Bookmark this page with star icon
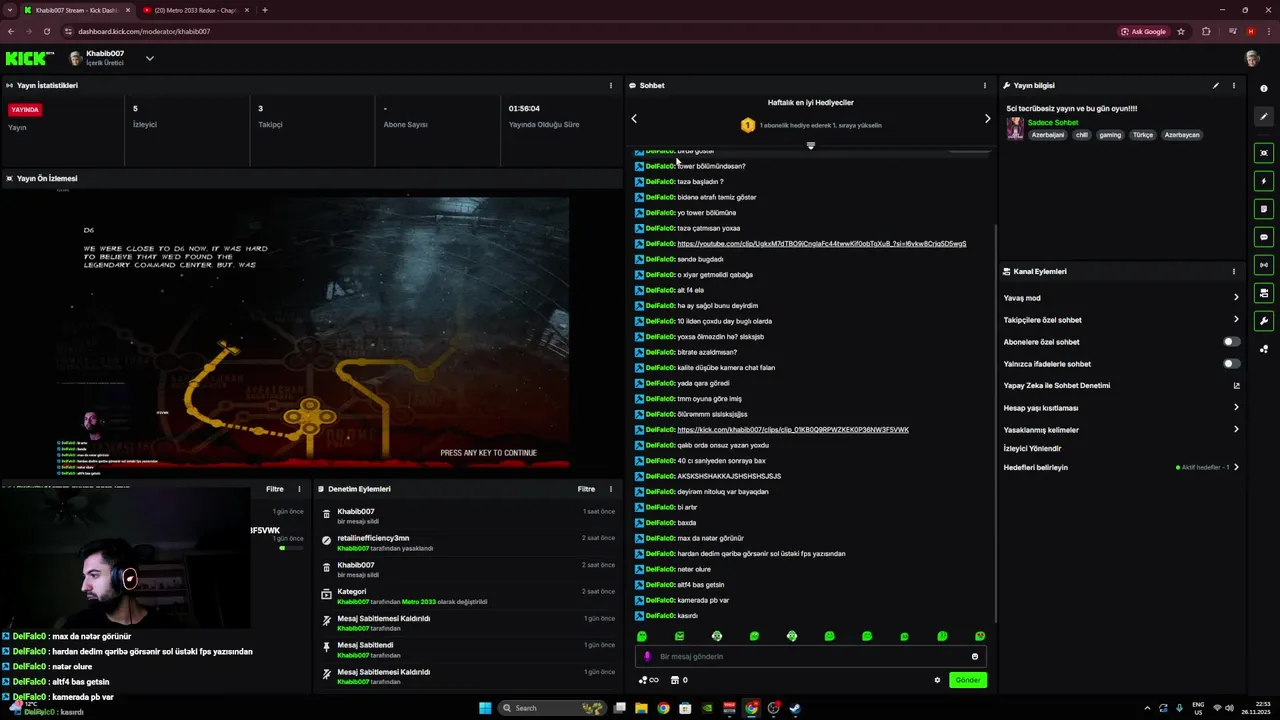 coord(1181,31)
